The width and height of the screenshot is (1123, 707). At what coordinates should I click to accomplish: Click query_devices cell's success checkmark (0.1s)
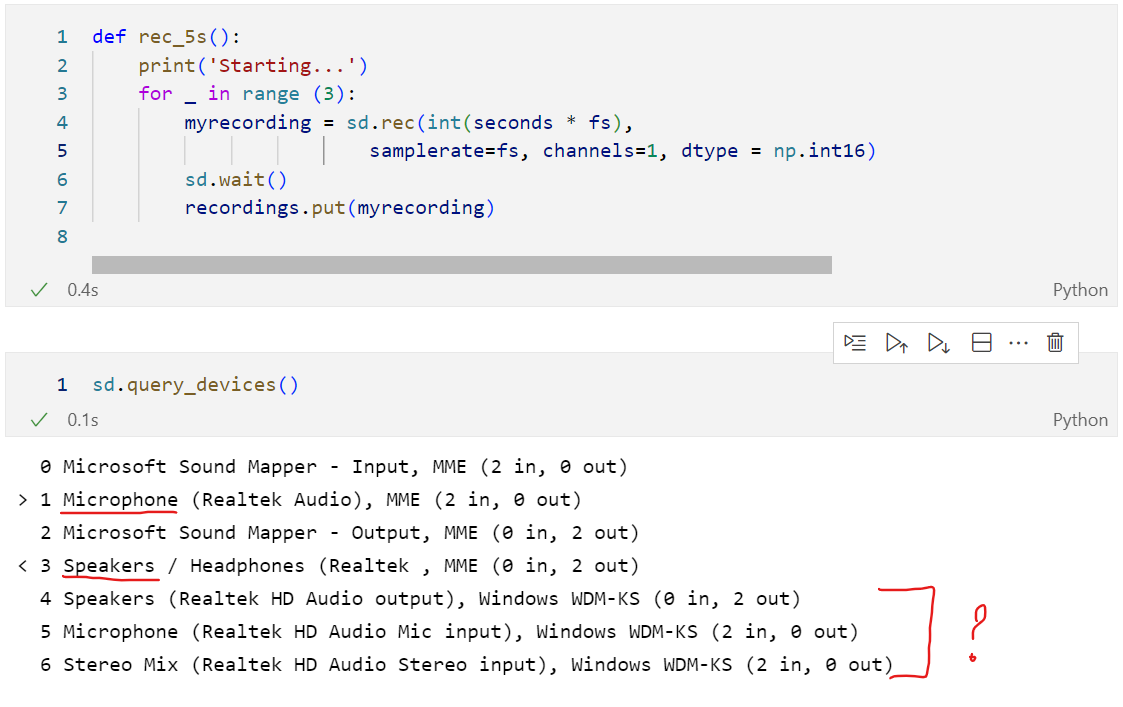(39, 419)
